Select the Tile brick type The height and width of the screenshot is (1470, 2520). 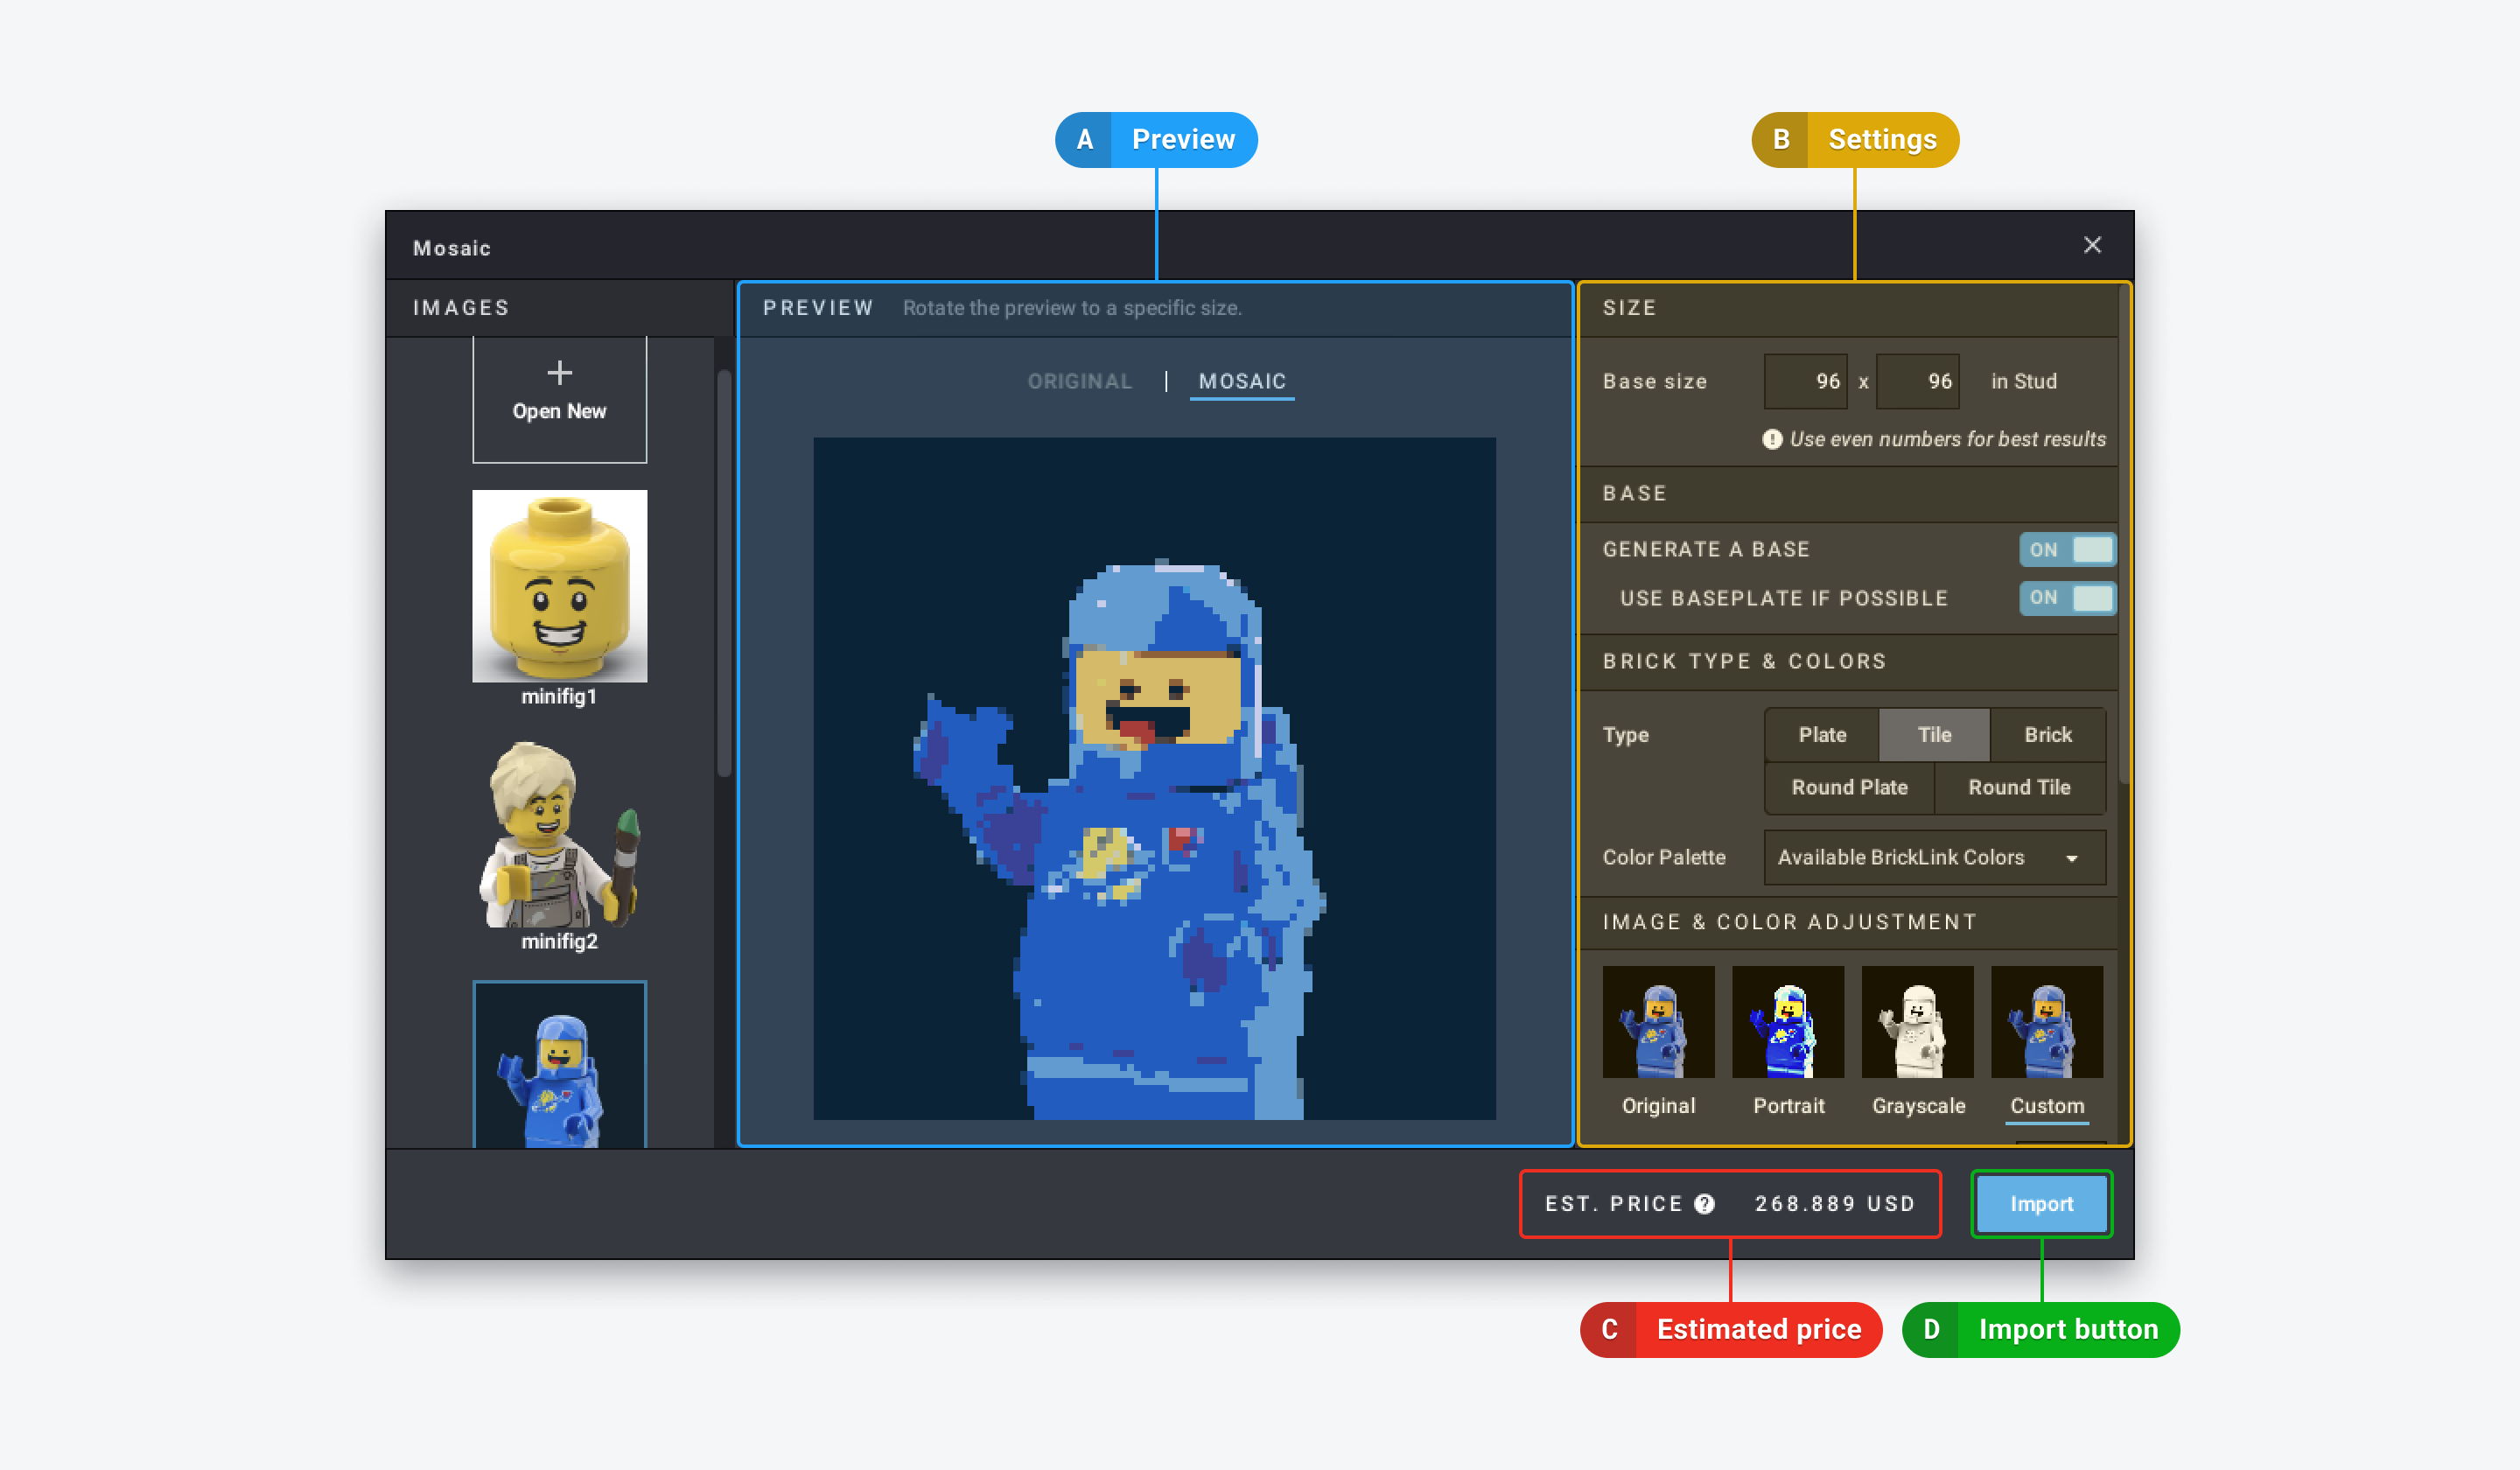(x=1934, y=735)
